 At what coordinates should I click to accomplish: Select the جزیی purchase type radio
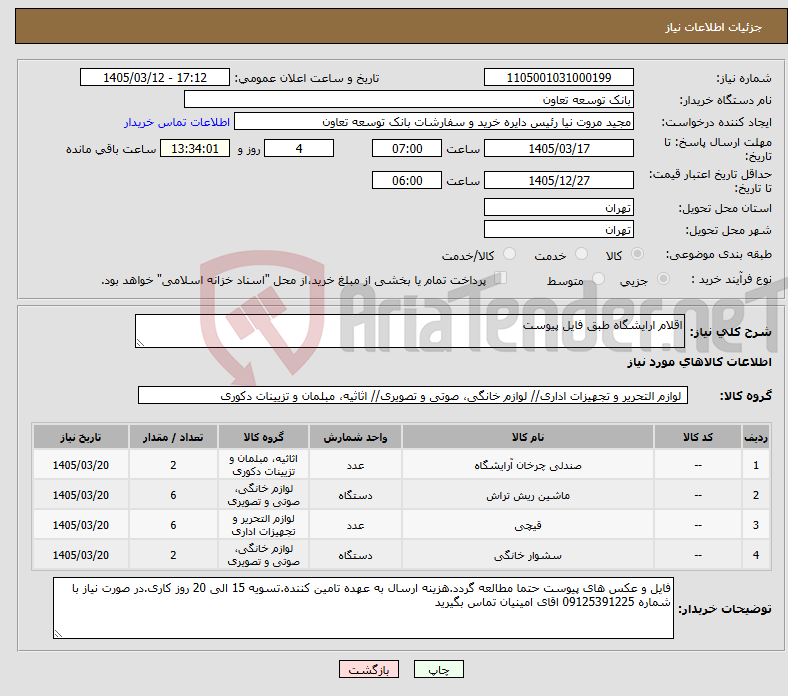click(663, 279)
